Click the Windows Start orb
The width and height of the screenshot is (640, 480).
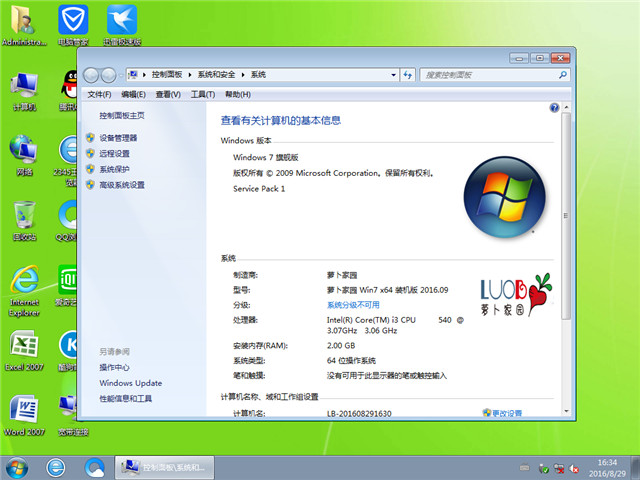[17, 468]
